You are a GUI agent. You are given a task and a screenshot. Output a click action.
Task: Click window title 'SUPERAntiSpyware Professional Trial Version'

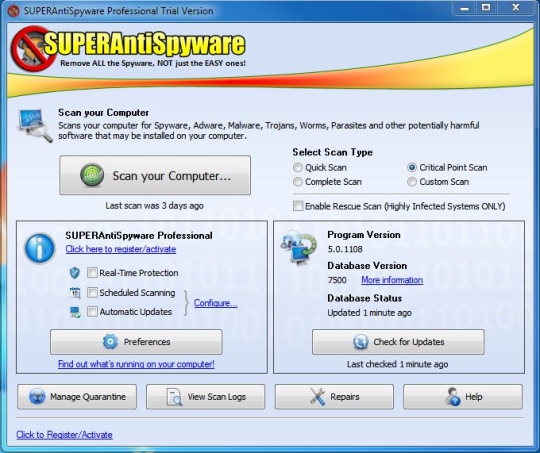[x=118, y=11]
